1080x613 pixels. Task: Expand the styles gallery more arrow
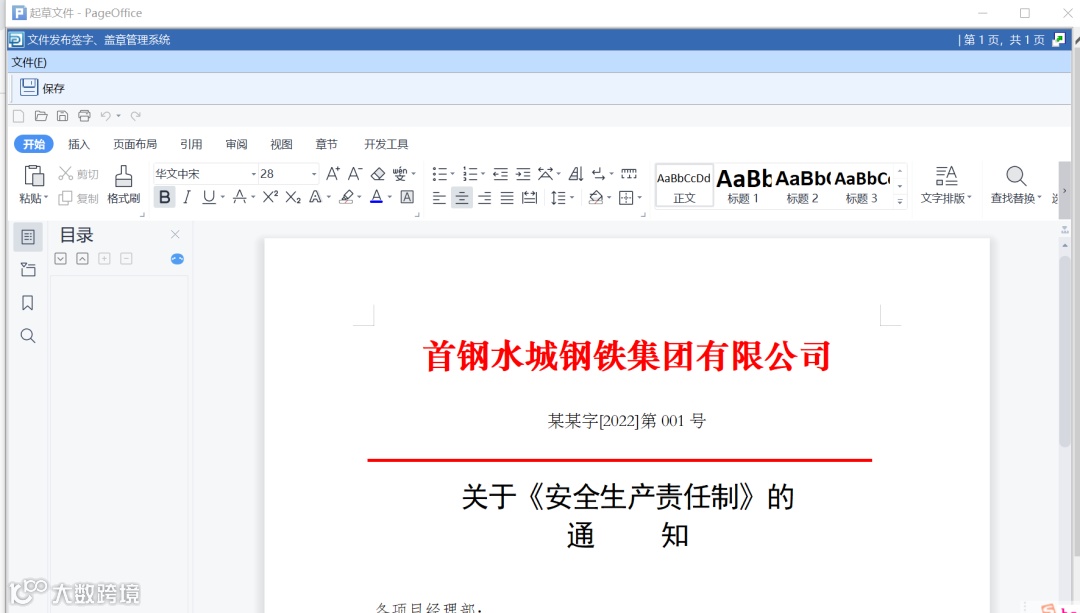point(900,201)
